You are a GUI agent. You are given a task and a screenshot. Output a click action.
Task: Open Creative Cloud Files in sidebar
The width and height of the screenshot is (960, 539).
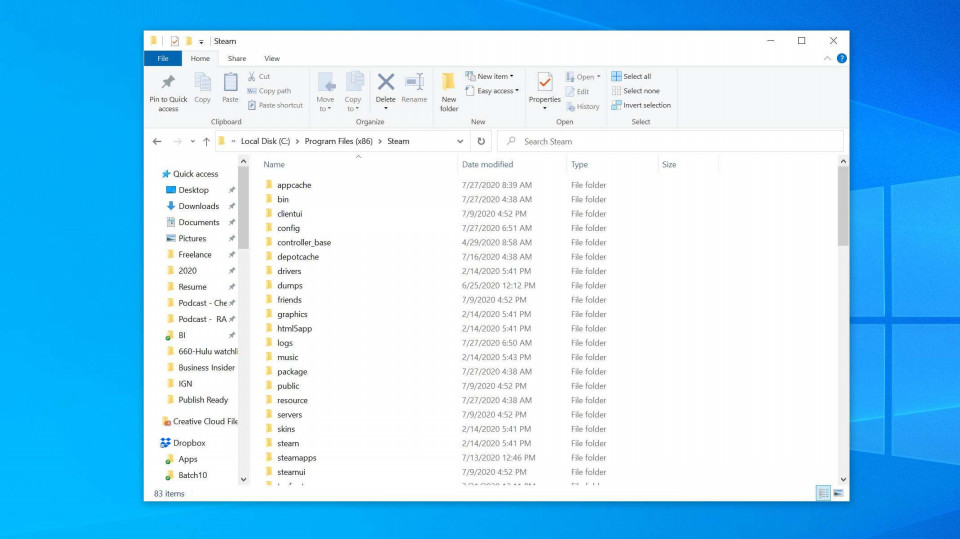pos(205,421)
